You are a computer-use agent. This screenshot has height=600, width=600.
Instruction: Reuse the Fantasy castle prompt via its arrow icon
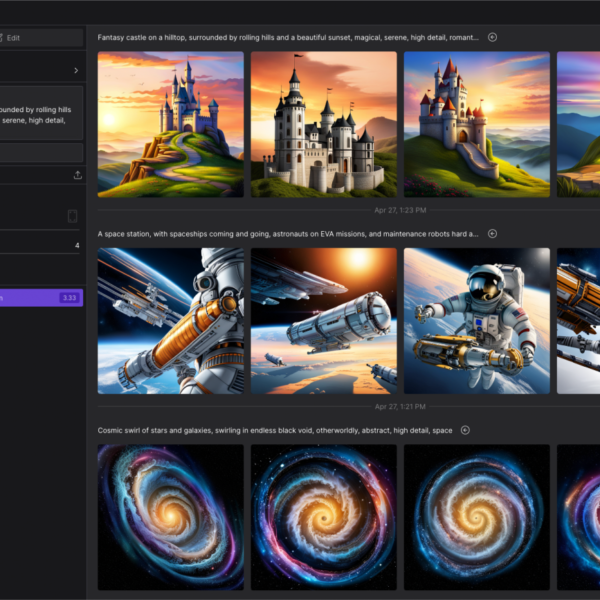click(492, 37)
